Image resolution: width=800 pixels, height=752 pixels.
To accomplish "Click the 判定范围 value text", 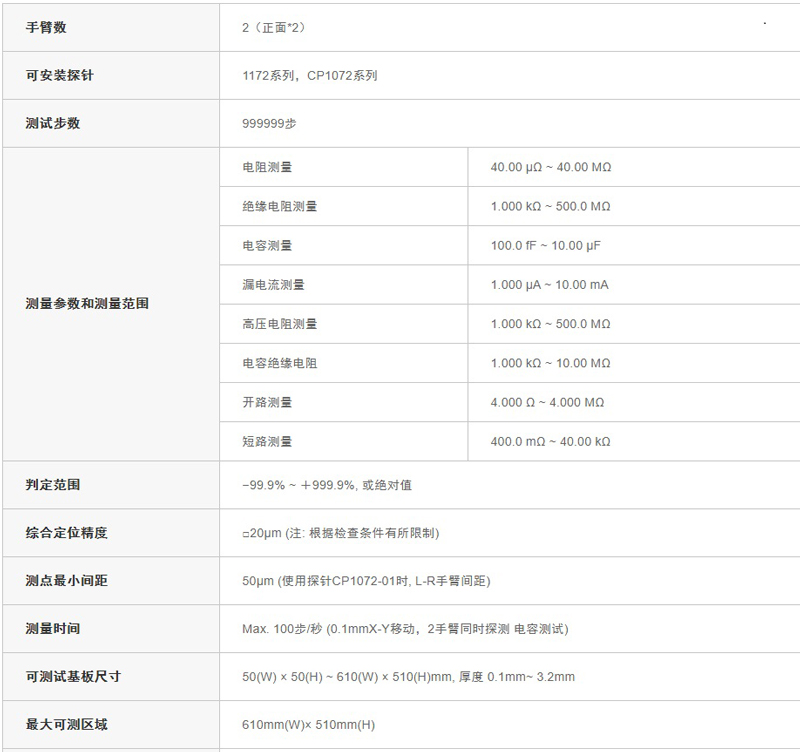I will 327,485.
